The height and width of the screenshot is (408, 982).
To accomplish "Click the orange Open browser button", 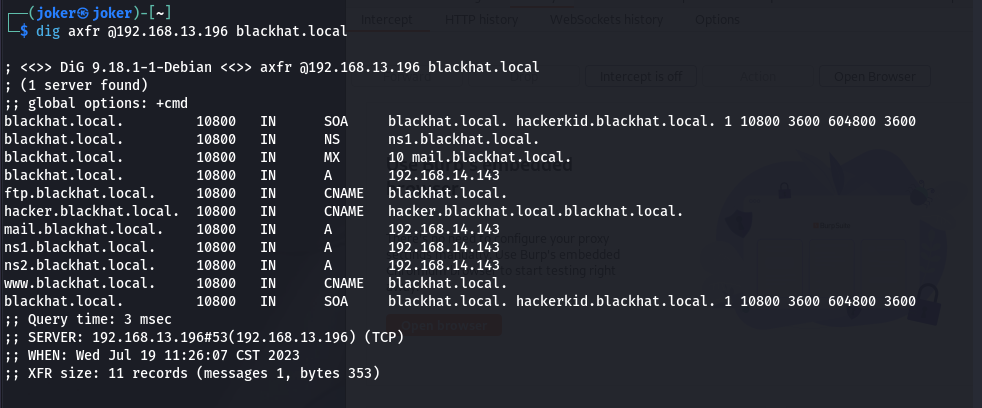I will (444, 325).
